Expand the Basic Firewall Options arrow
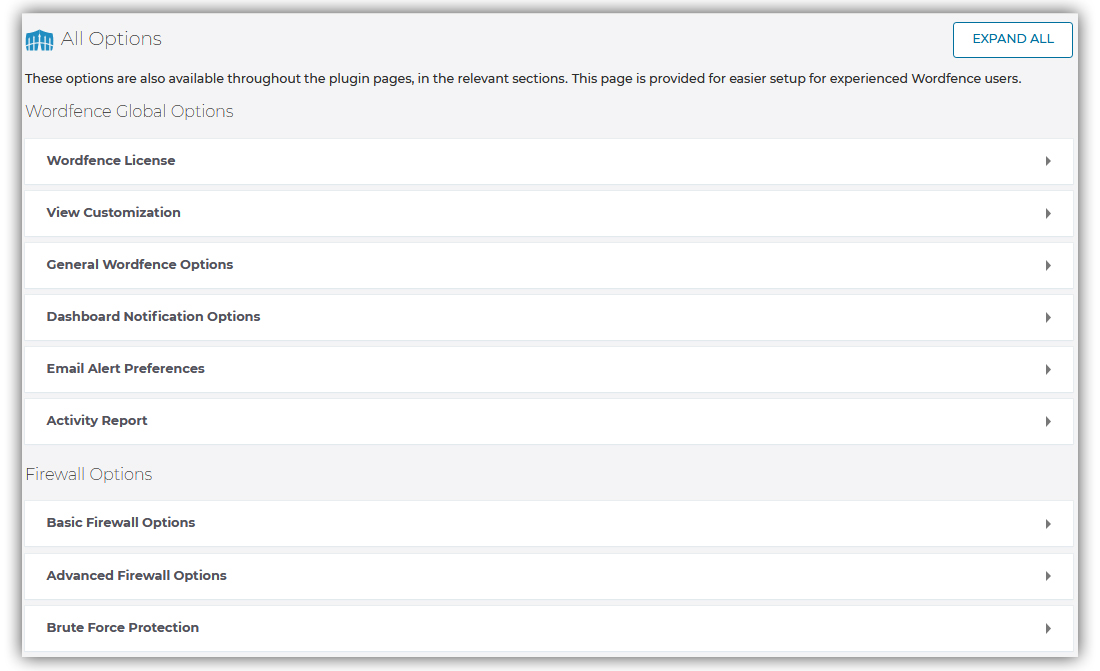This screenshot has width=1100, height=671. point(1048,524)
